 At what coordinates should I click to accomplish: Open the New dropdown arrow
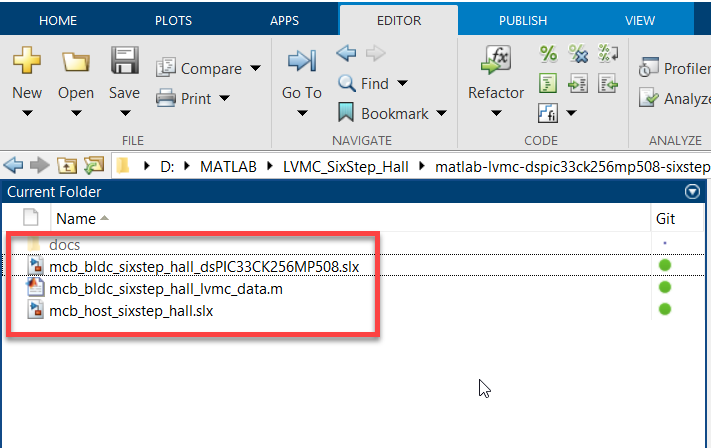(27, 113)
